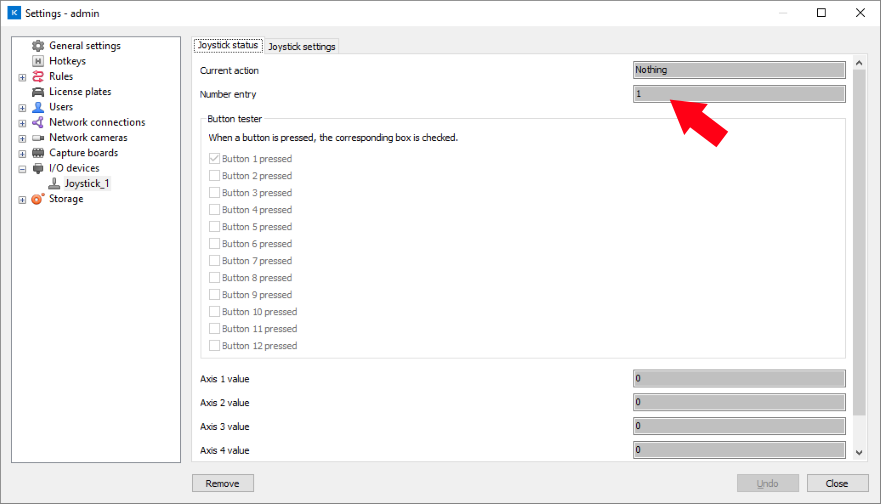Select the Hotkeys icon in tree
Viewport: 881px width, 504px height.
tap(38, 61)
